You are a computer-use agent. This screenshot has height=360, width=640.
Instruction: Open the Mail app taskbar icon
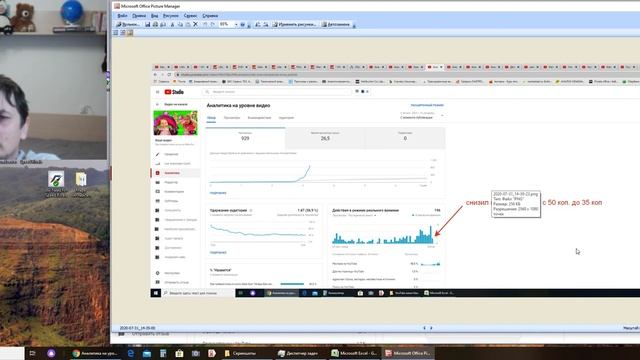pos(147,353)
